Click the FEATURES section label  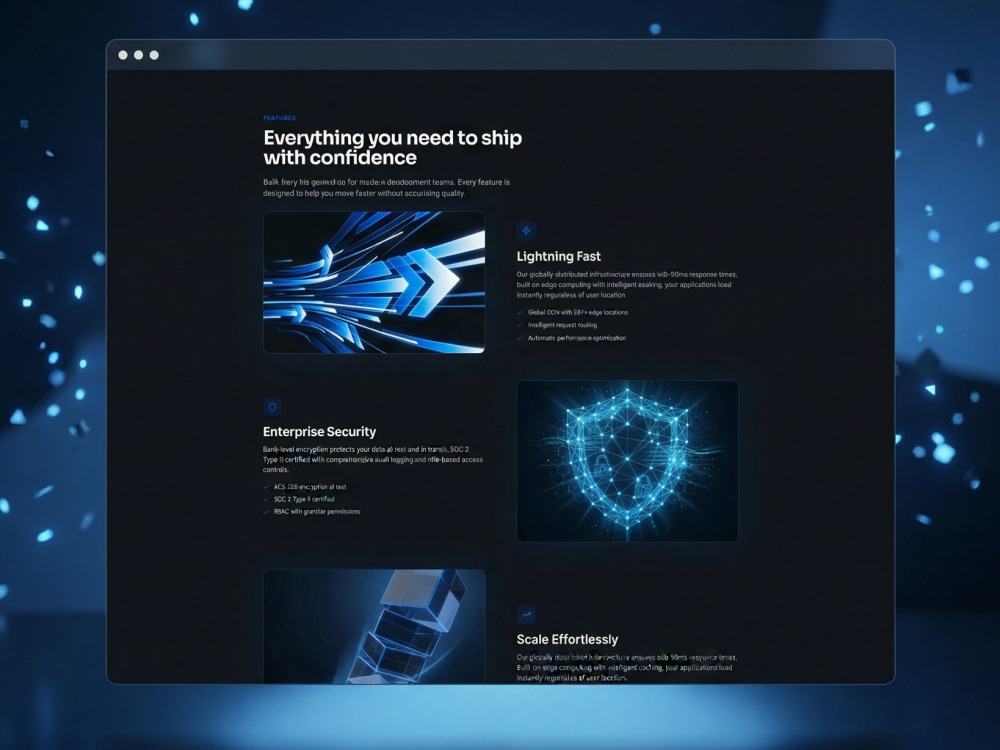click(279, 118)
